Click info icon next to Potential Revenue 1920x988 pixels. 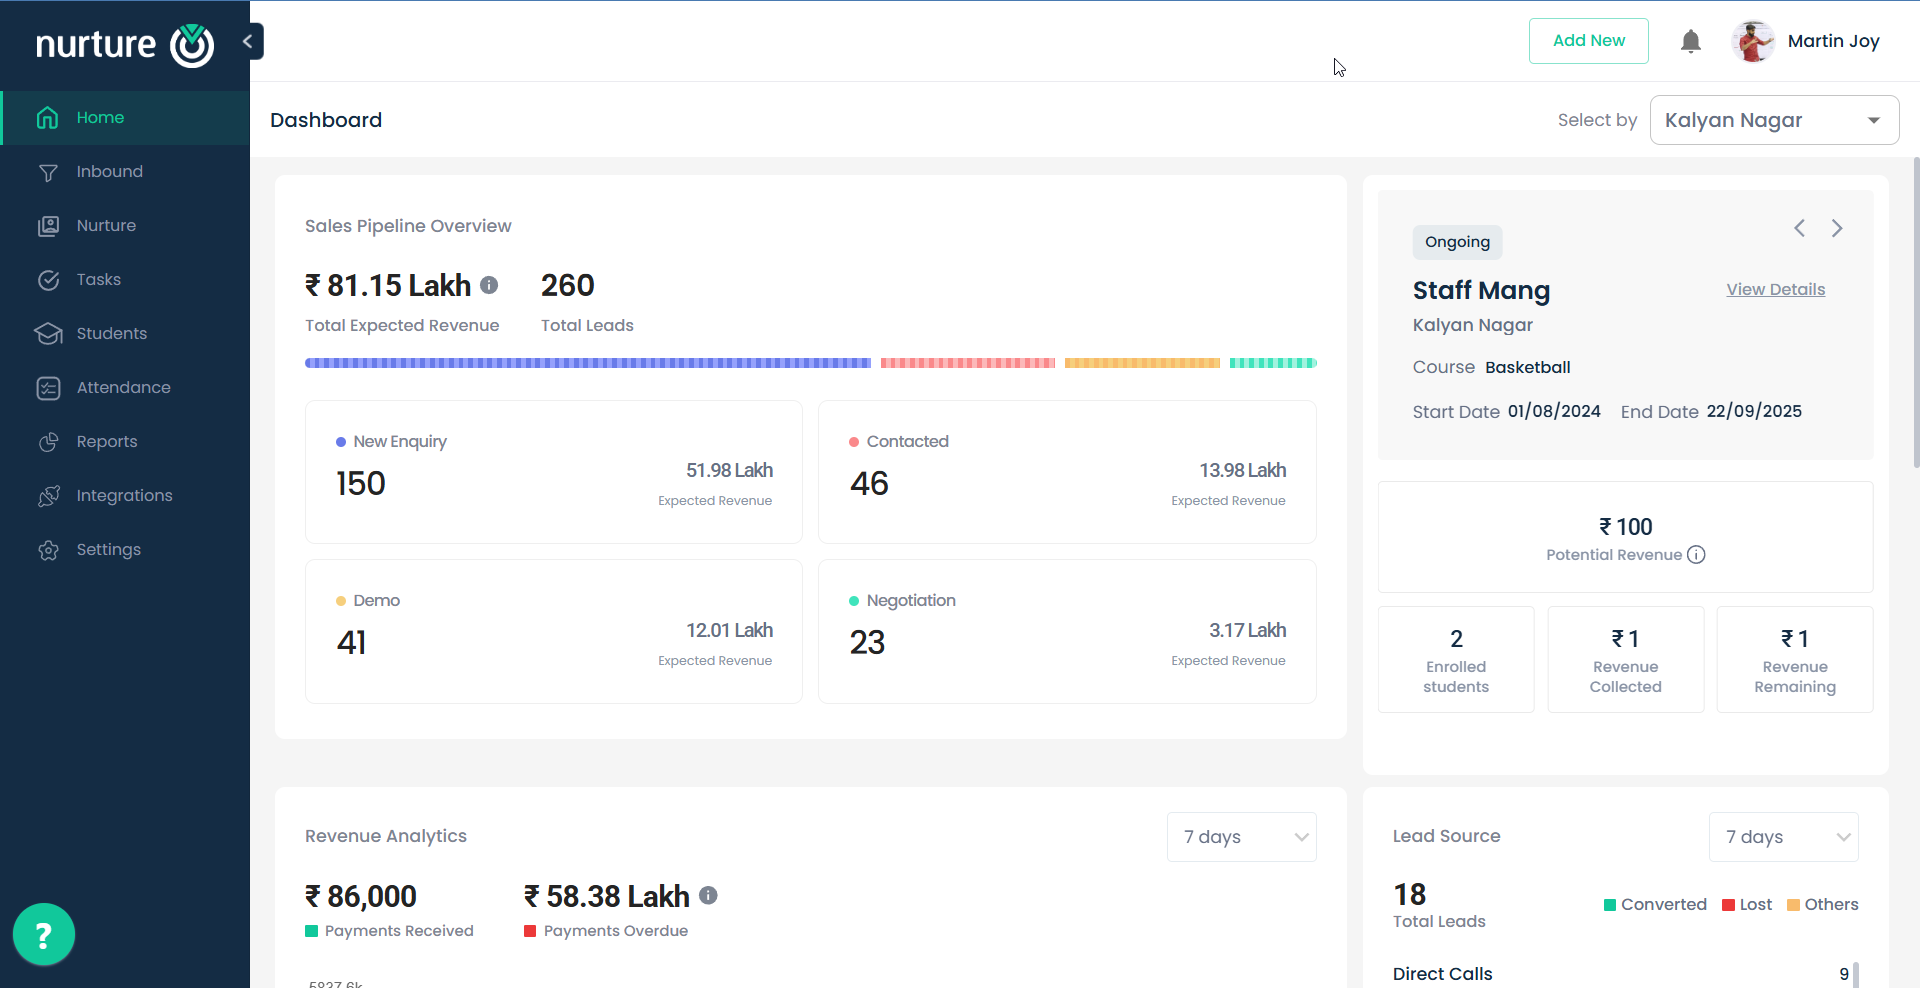pyautogui.click(x=1696, y=555)
